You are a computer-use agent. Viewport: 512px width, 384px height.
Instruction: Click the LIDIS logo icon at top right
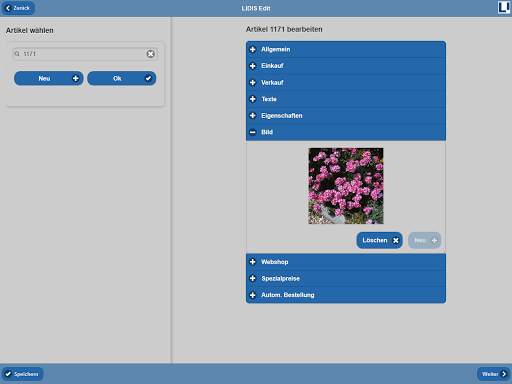[504, 7]
